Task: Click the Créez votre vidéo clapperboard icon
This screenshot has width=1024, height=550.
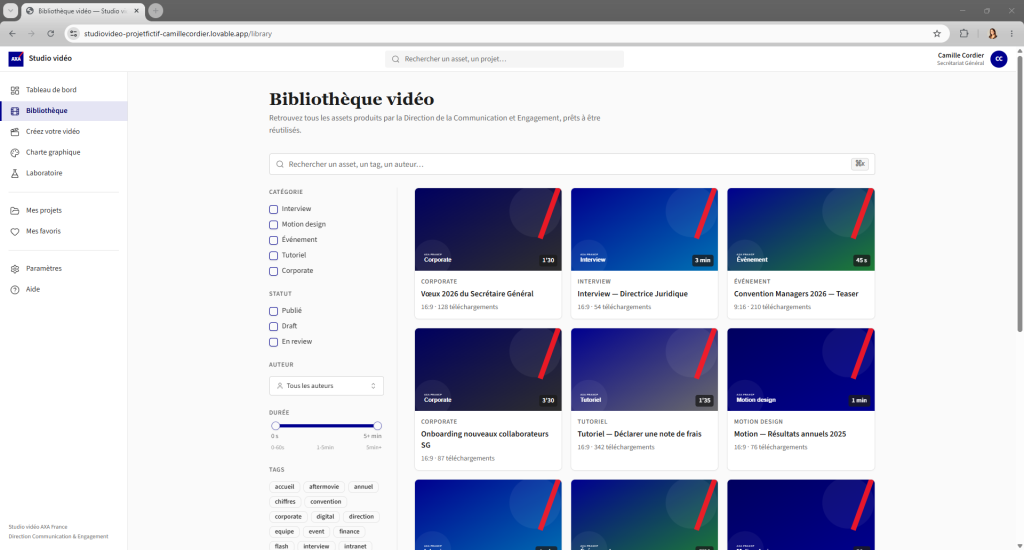Action: pos(15,132)
